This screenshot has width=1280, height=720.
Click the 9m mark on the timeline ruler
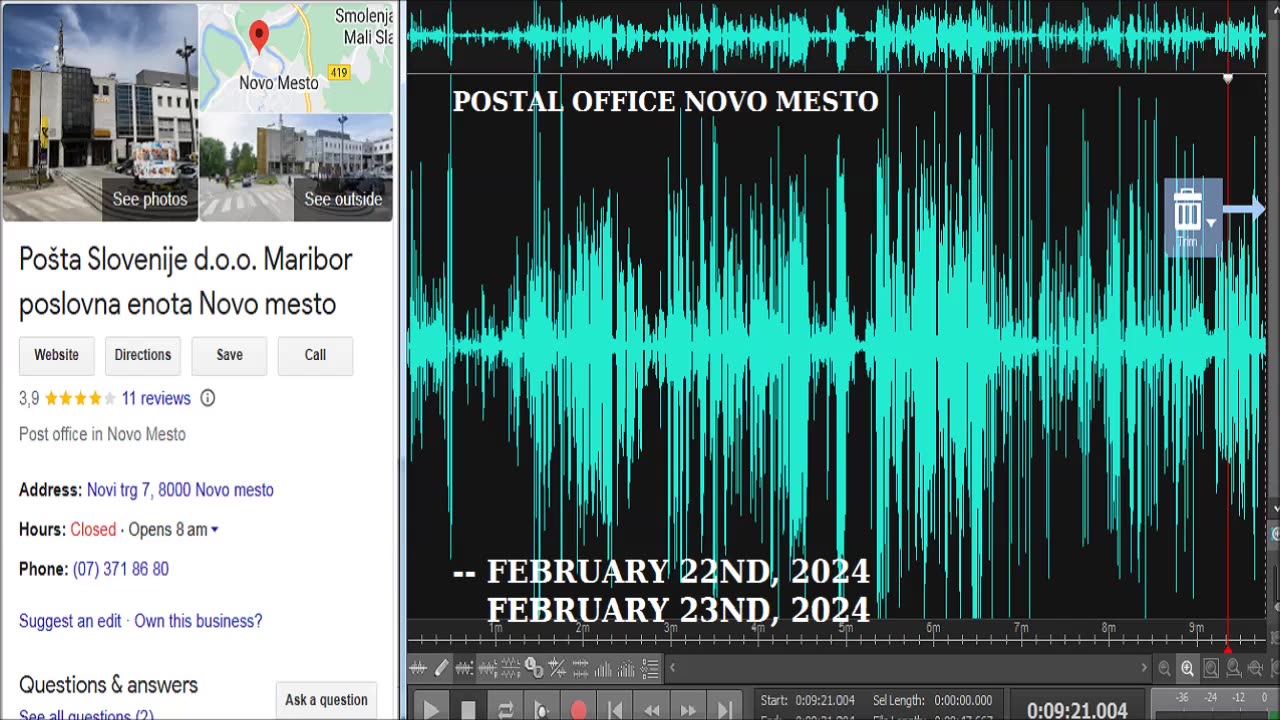pos(1196,628)
